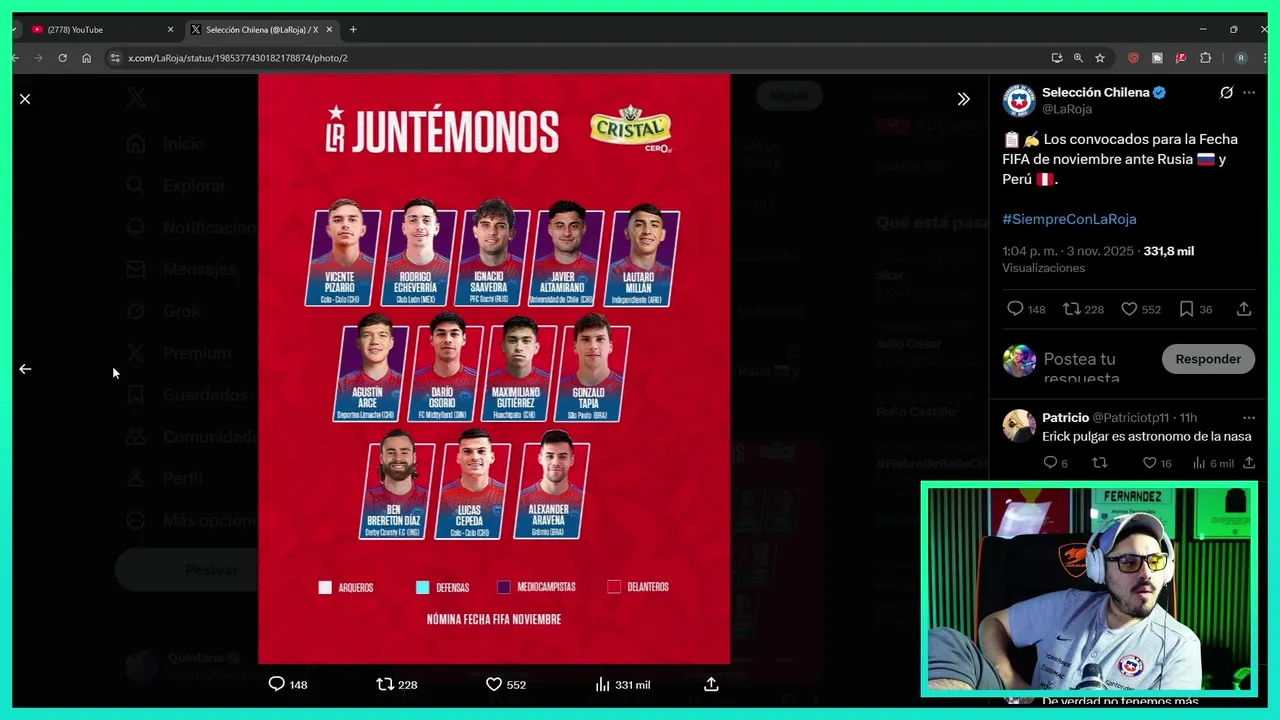Close the YouTube tab

171,30
